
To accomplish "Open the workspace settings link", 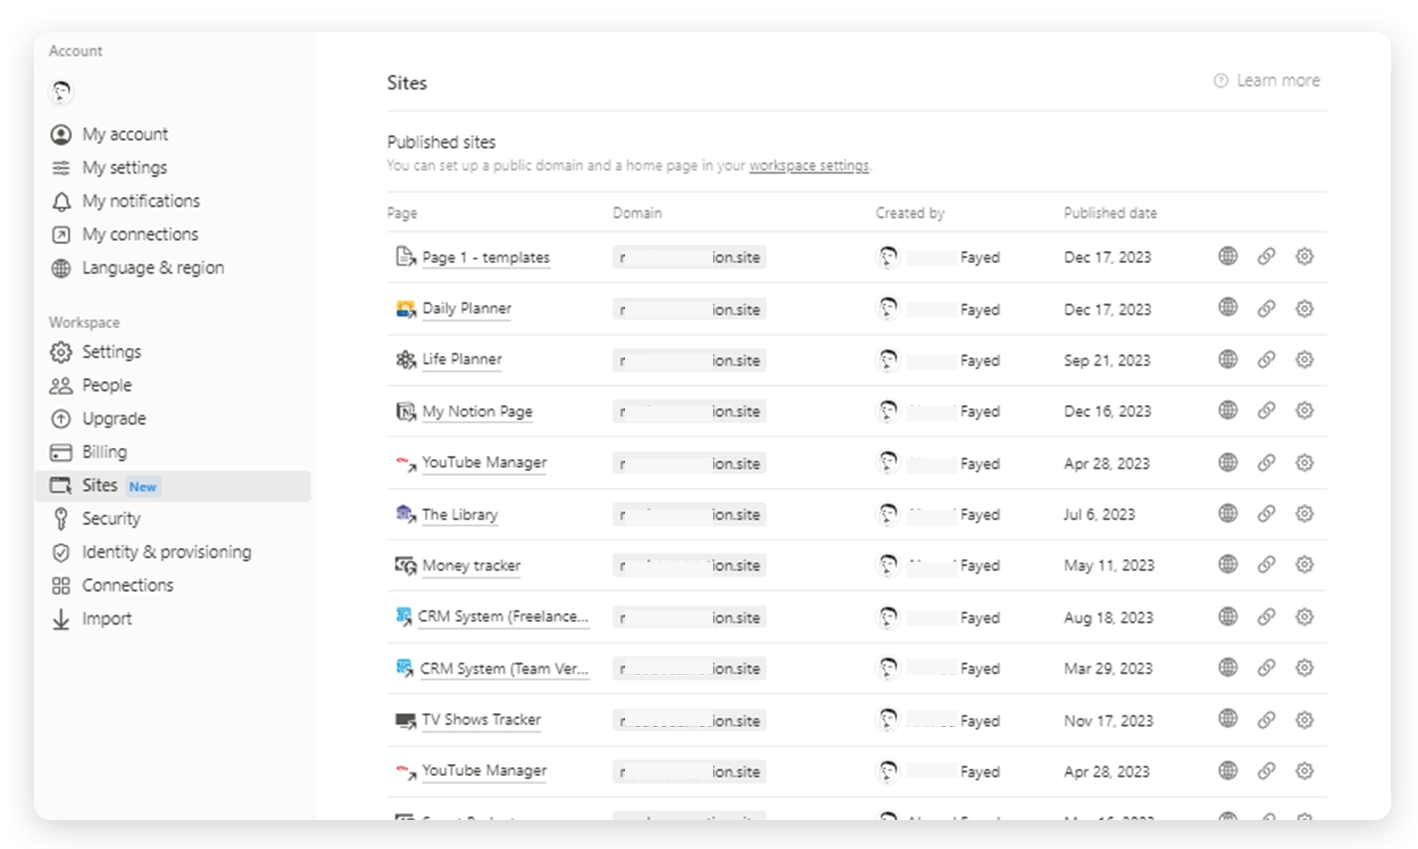I will click(x=808, y=166).
